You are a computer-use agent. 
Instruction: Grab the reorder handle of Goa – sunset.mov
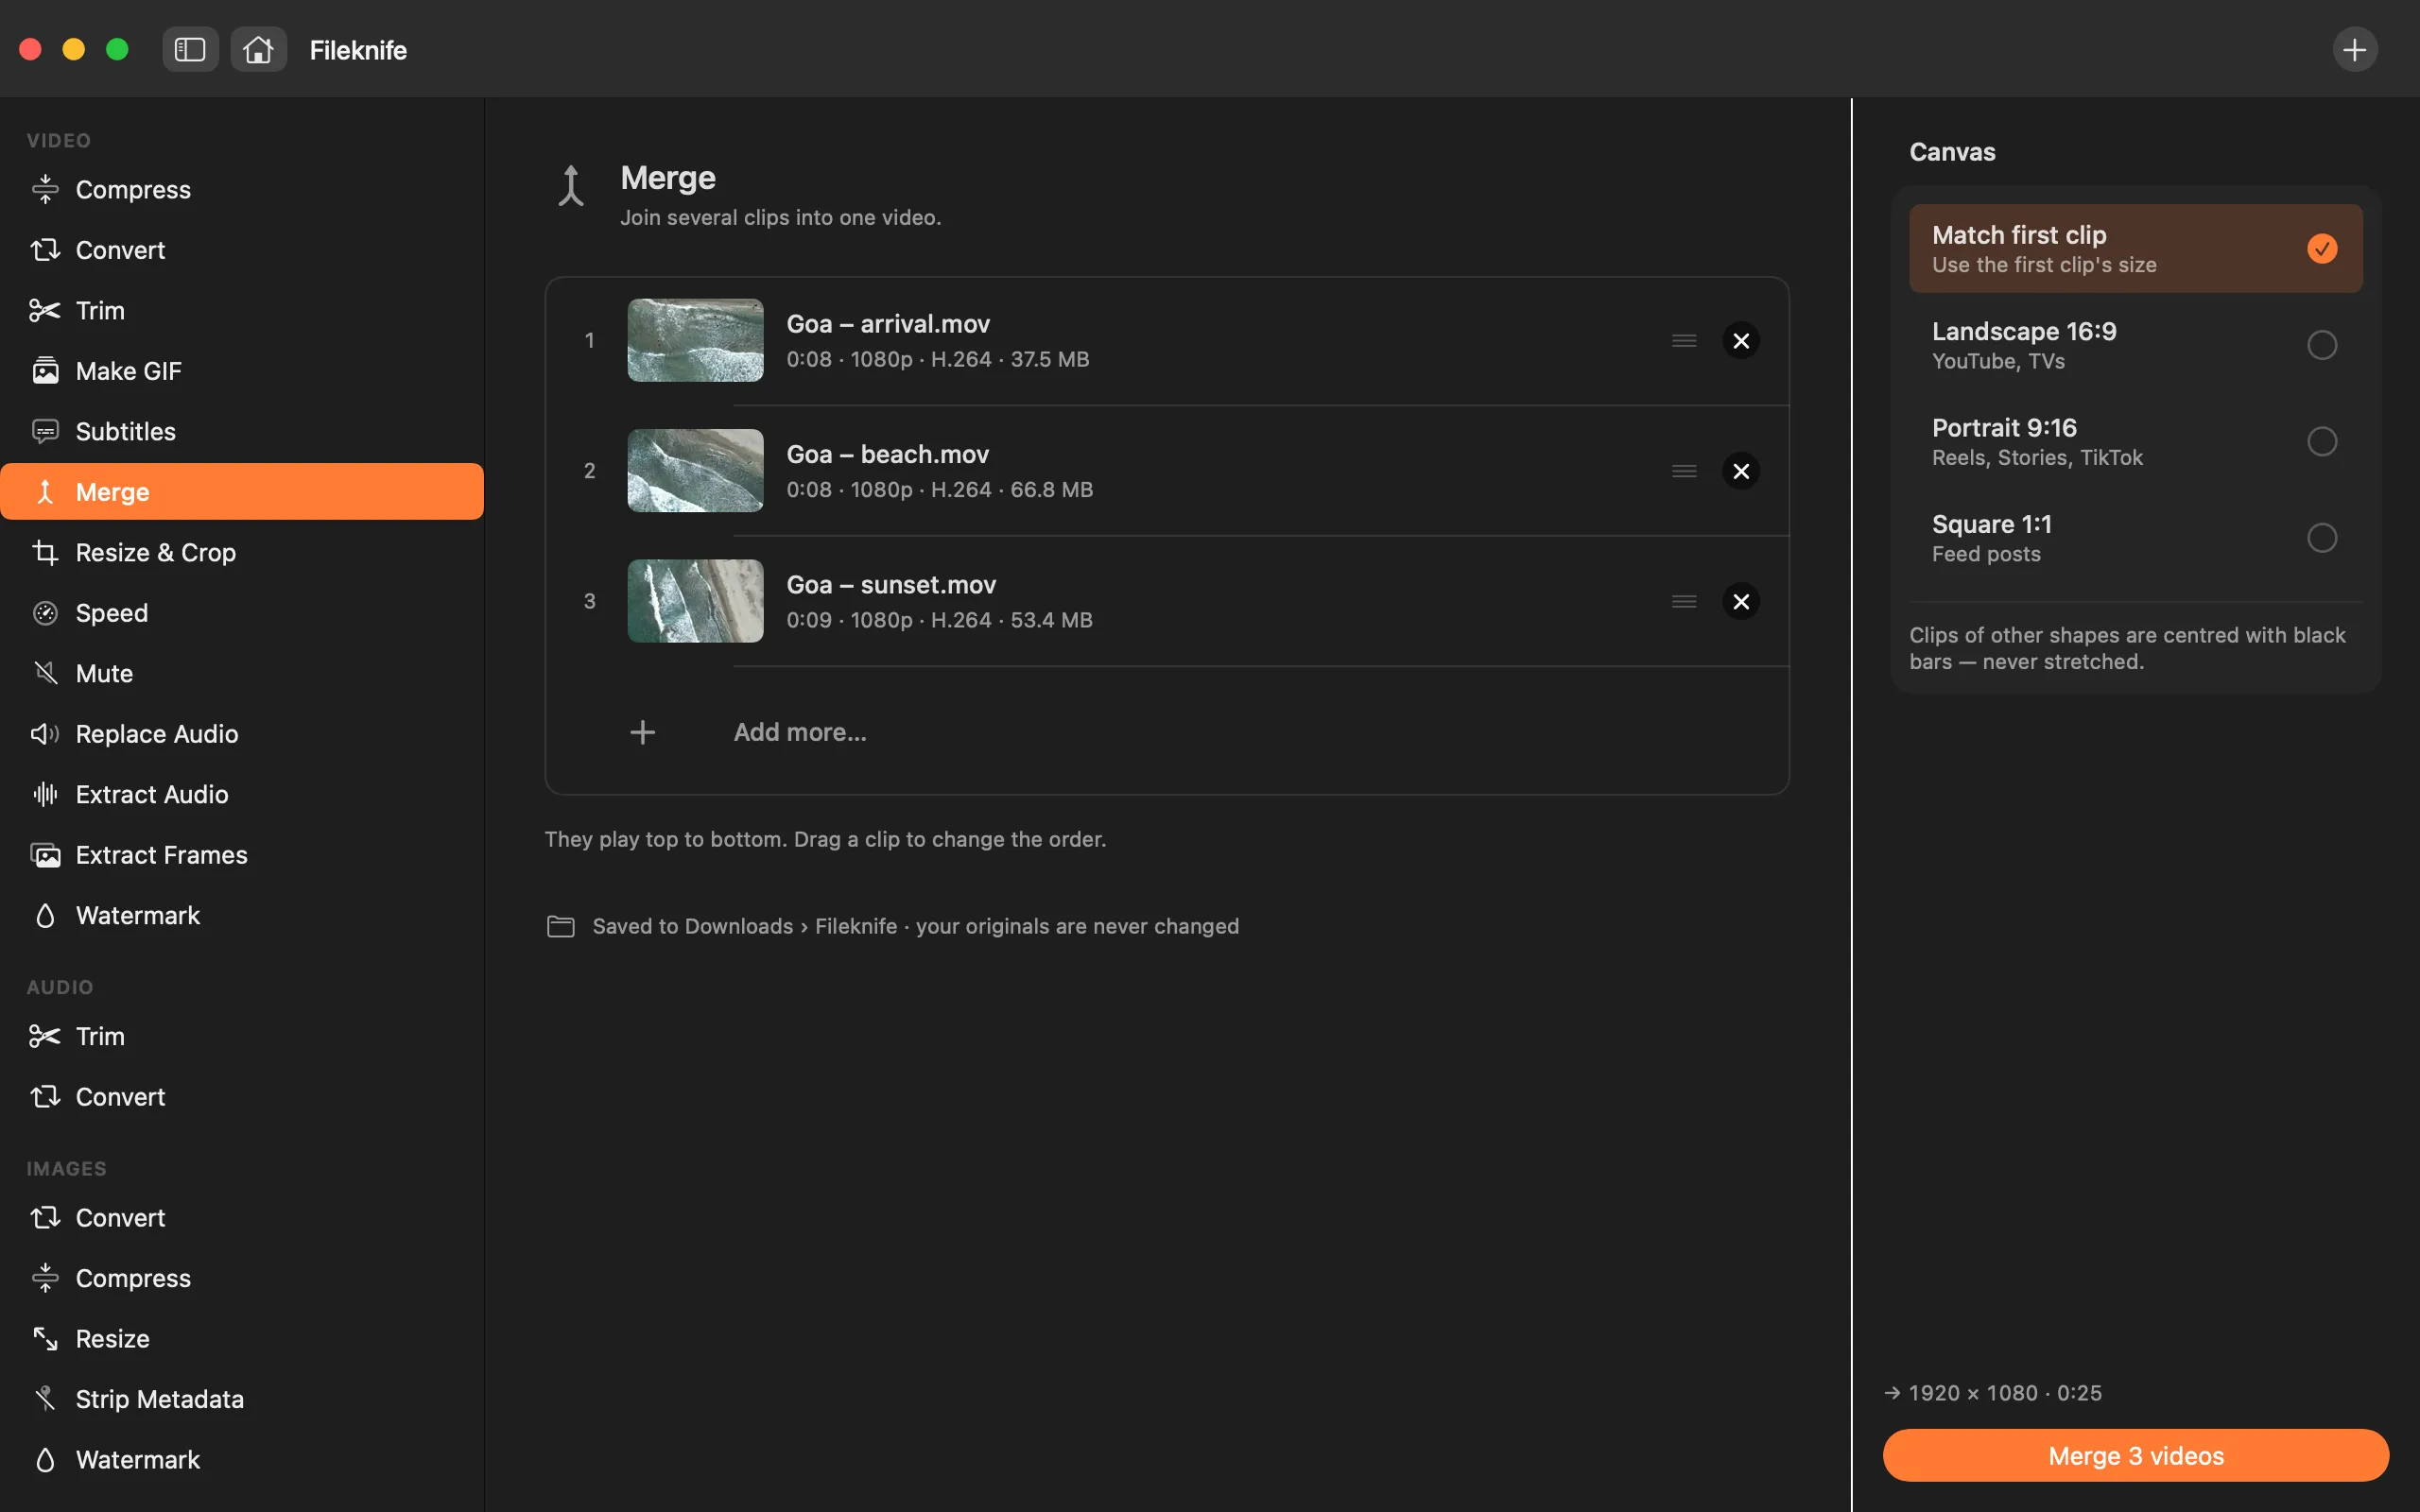coord(1684,601)
